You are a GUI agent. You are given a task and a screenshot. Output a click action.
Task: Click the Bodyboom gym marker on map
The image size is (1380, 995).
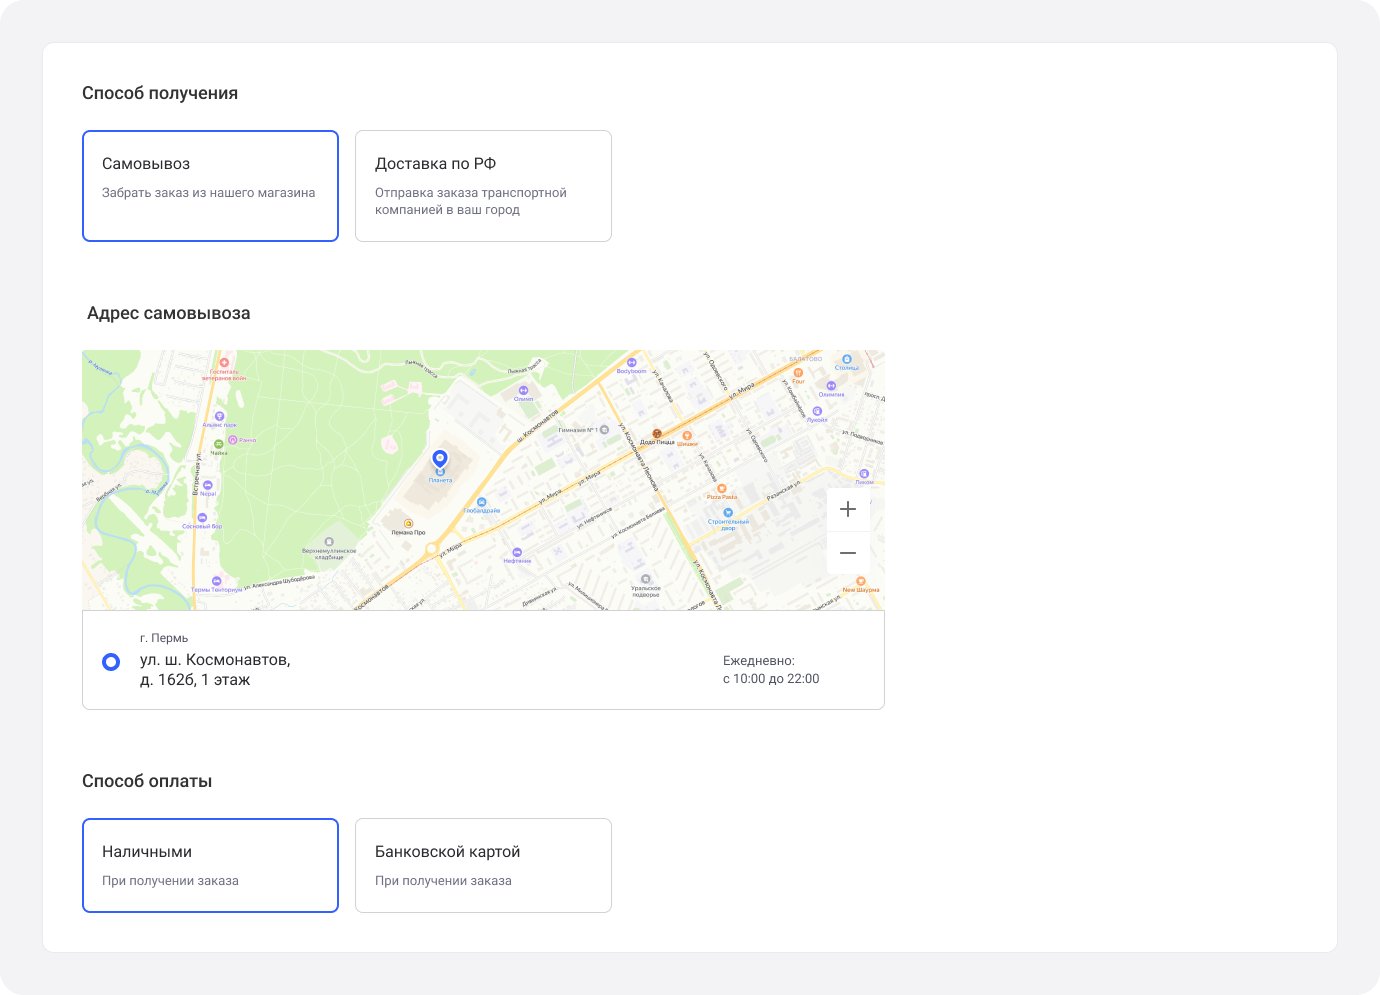[631, 363]
